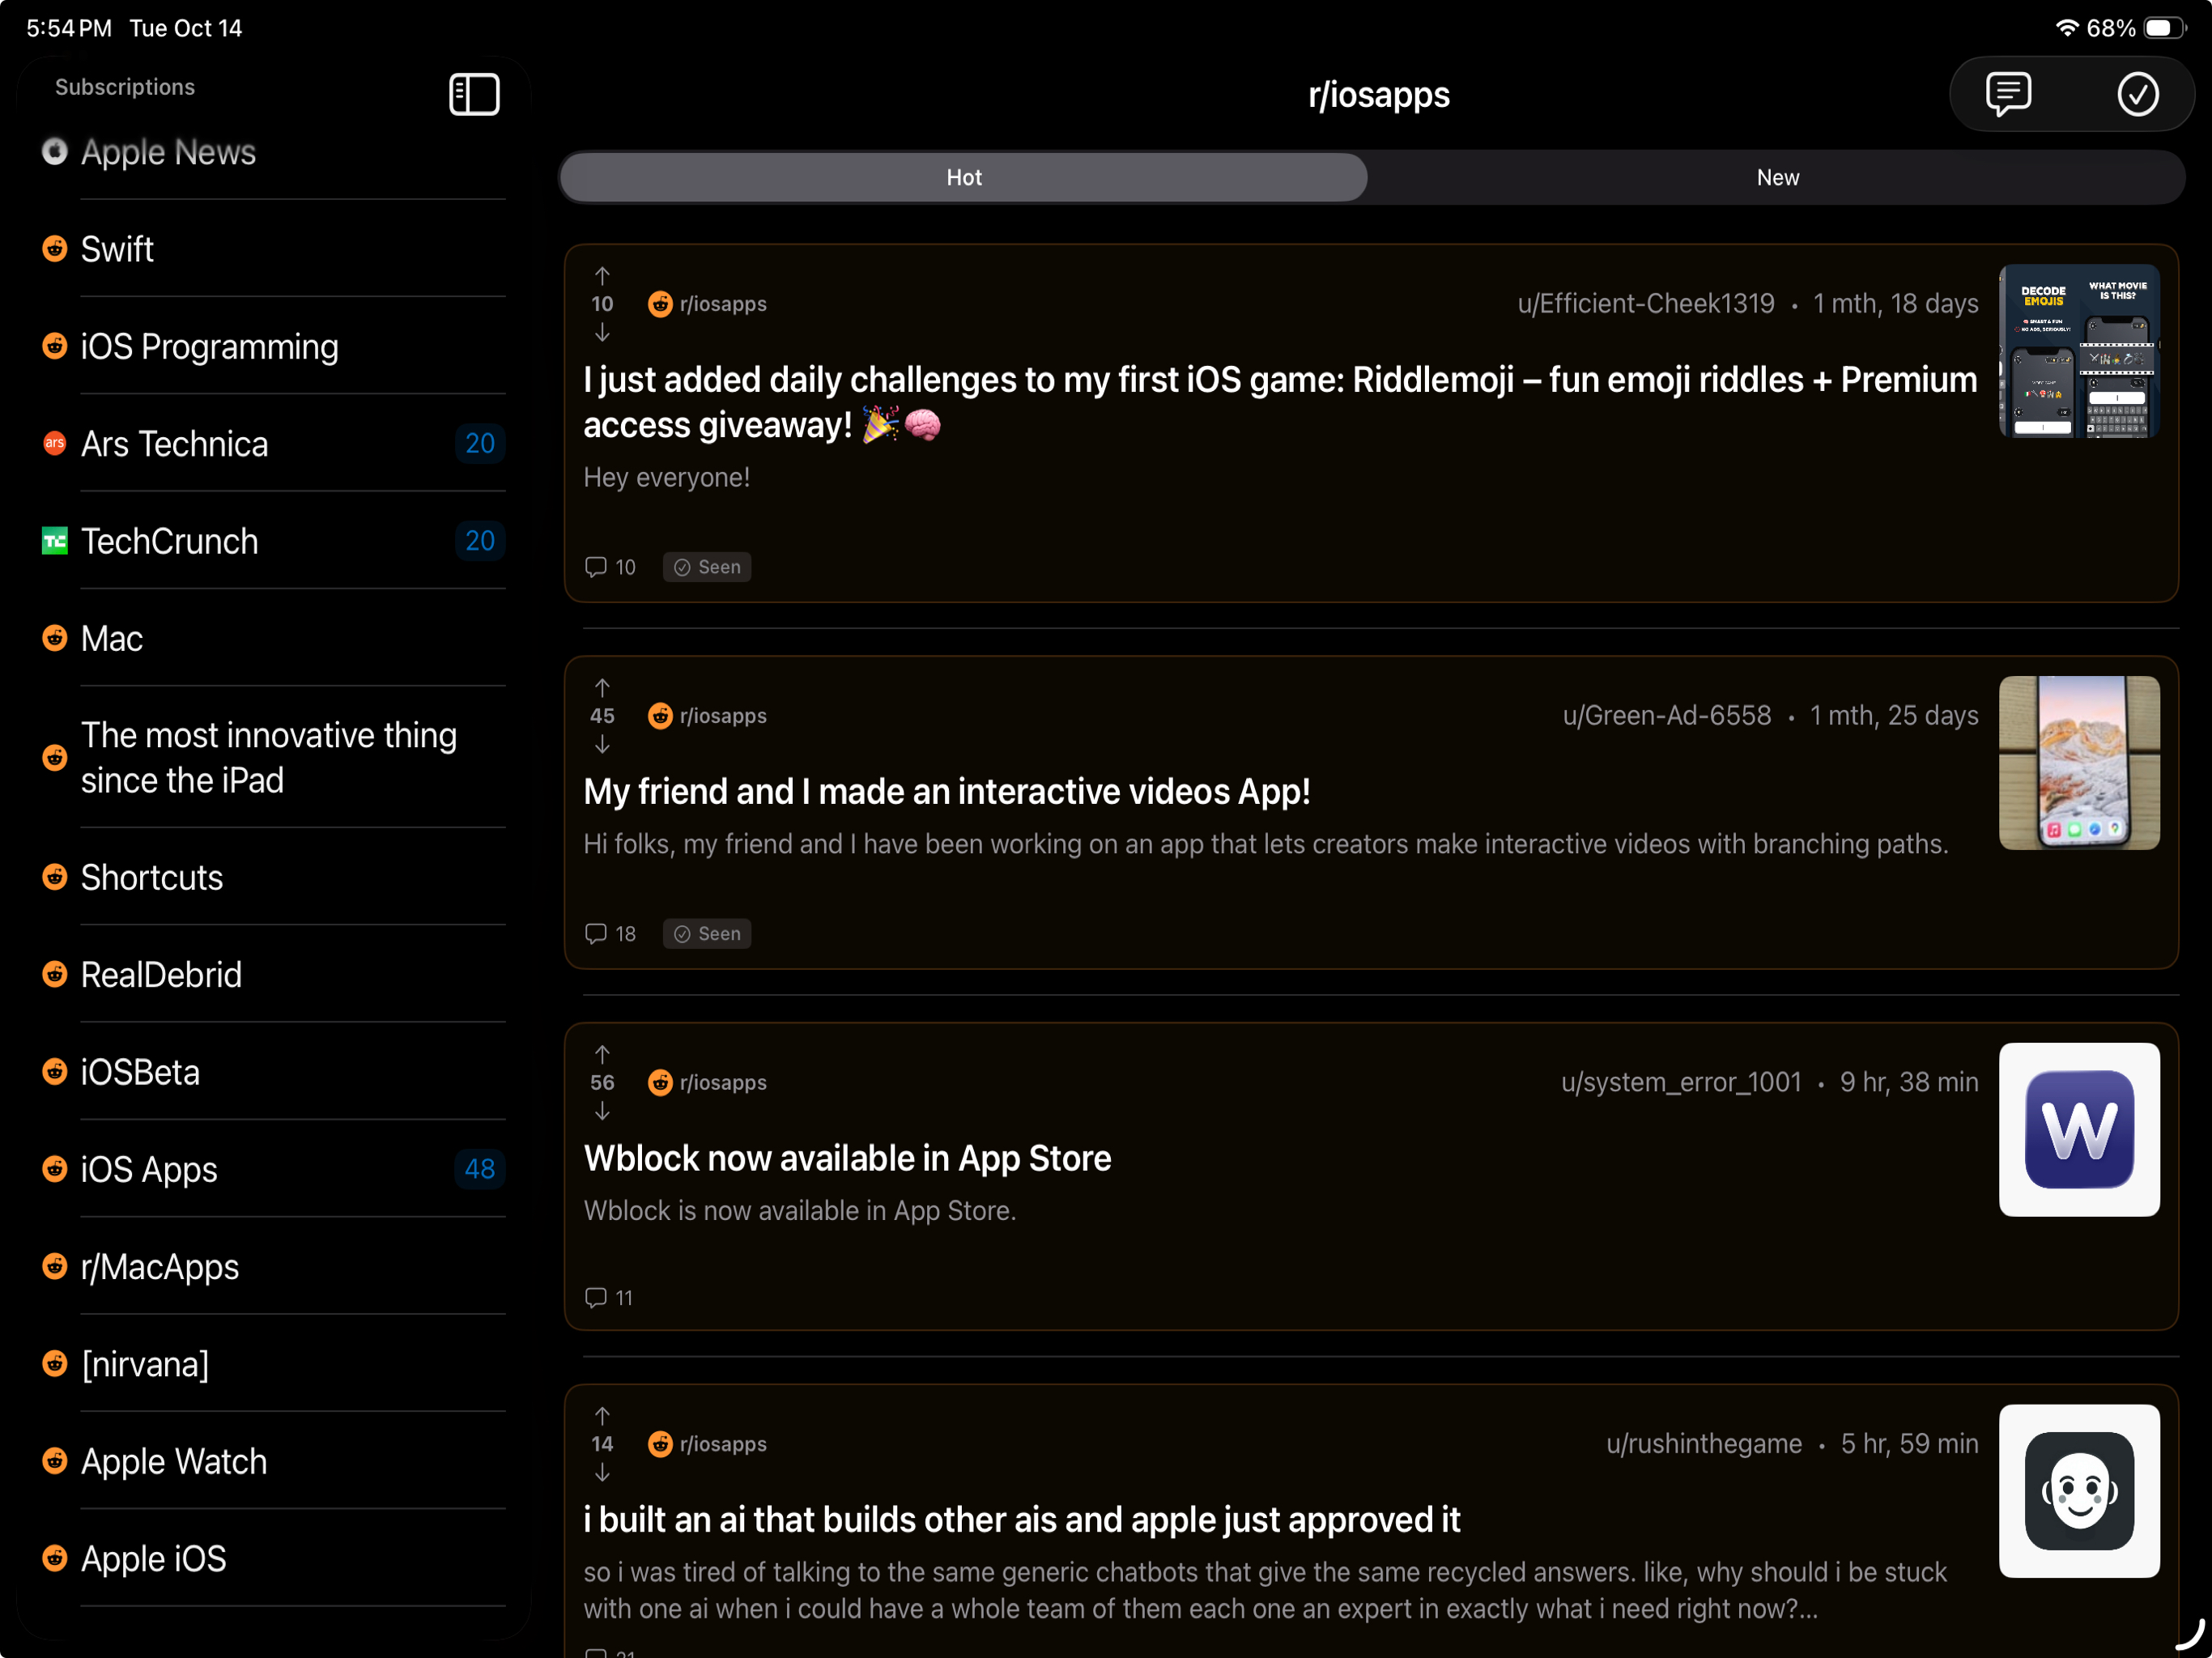Open Ars Technica subscription
This screenshot has width=2212, height=1658.
click(x=272, y=444)
